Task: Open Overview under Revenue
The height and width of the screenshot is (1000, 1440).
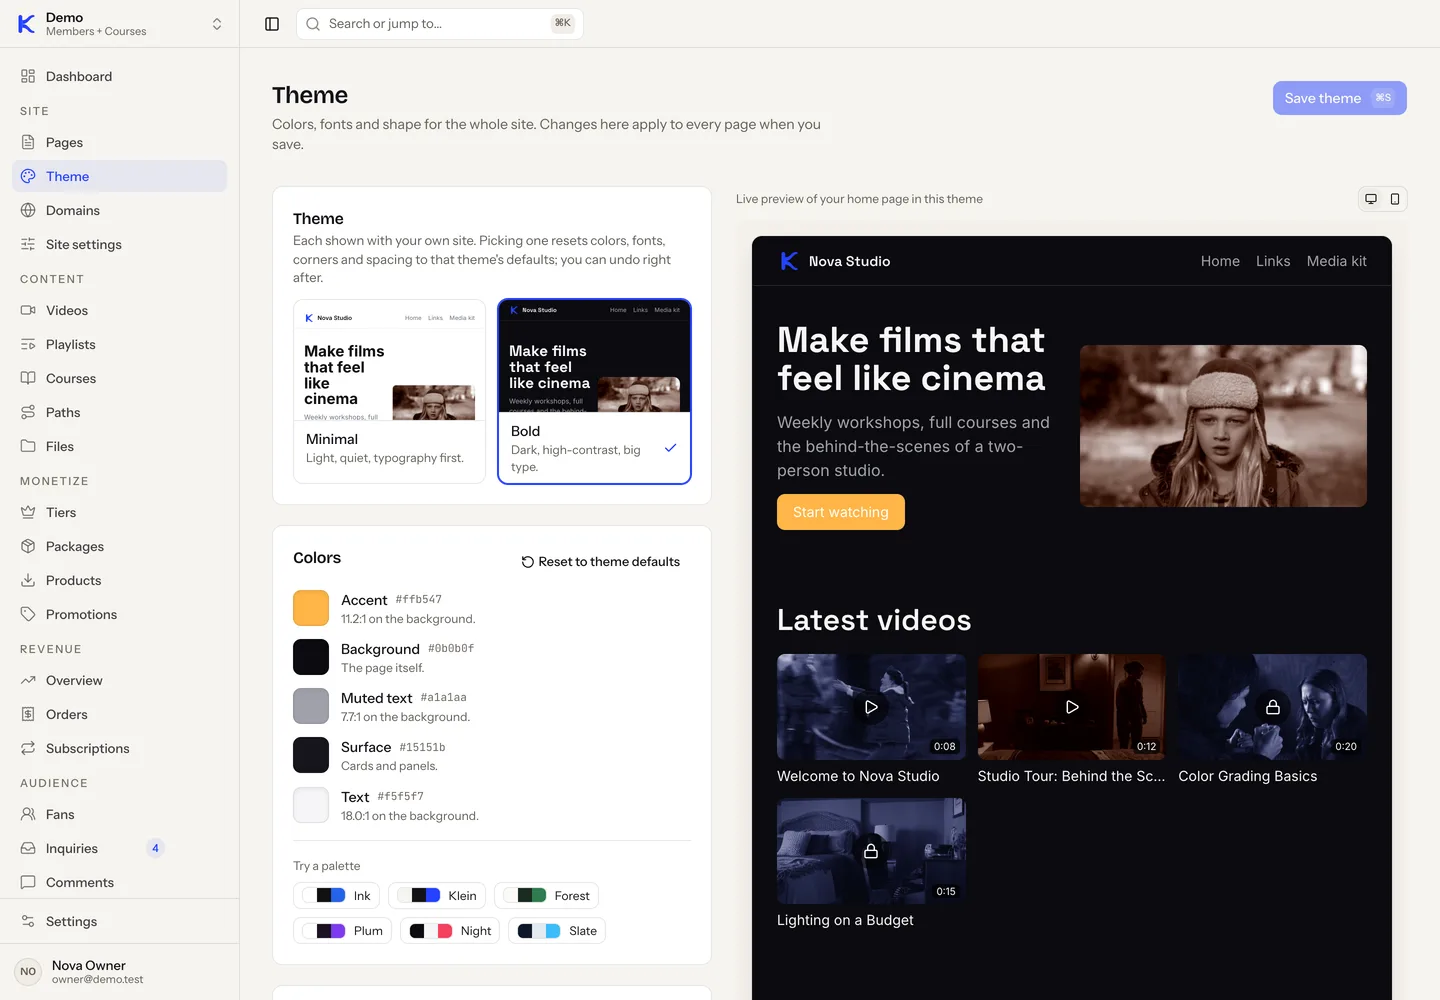Action: [120, 680]
